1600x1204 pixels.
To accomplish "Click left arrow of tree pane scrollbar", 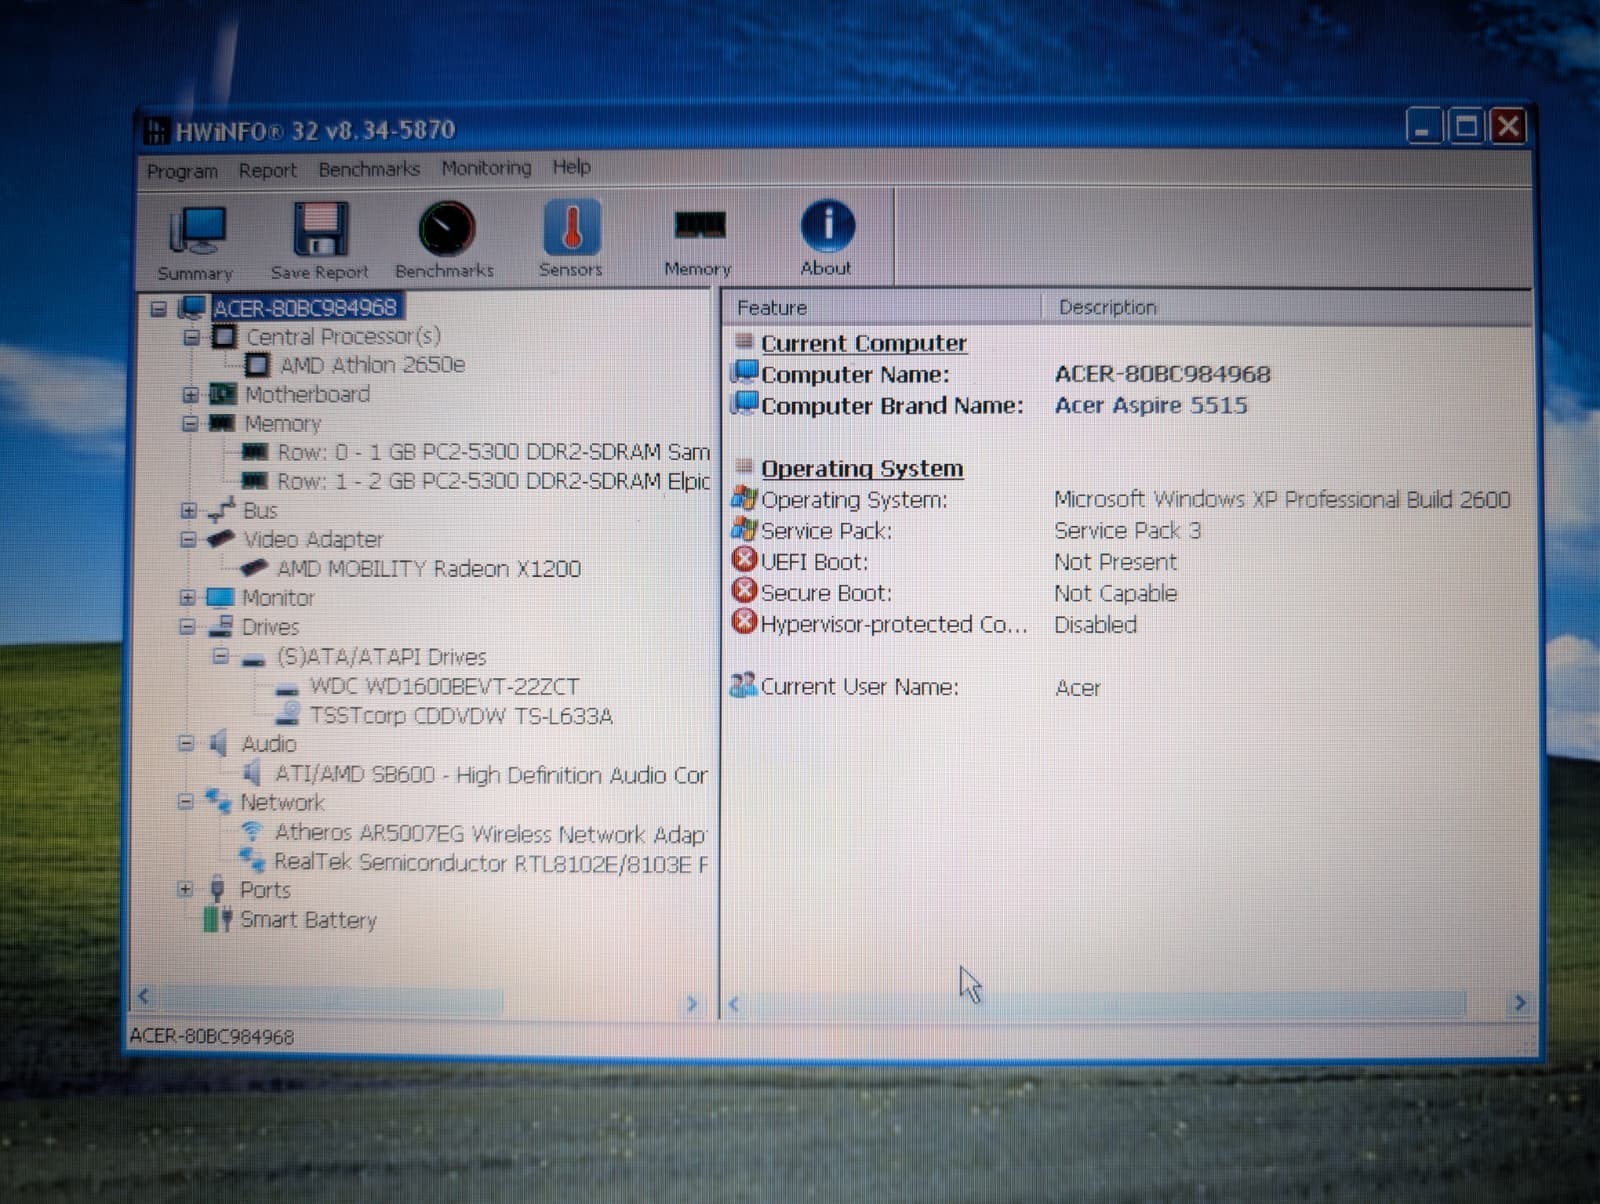I will click(x=144, y=996).
